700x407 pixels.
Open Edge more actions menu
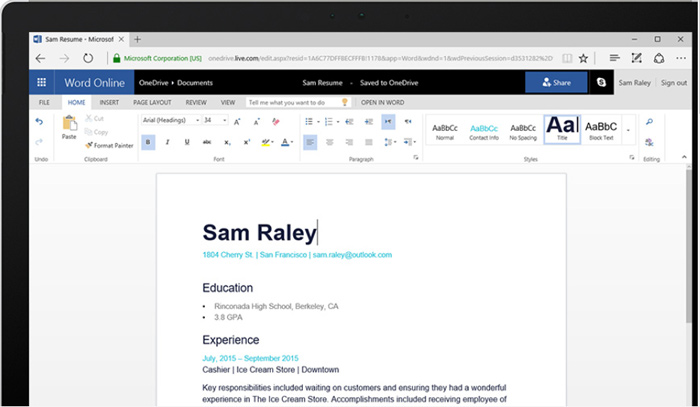click(681, 58)
